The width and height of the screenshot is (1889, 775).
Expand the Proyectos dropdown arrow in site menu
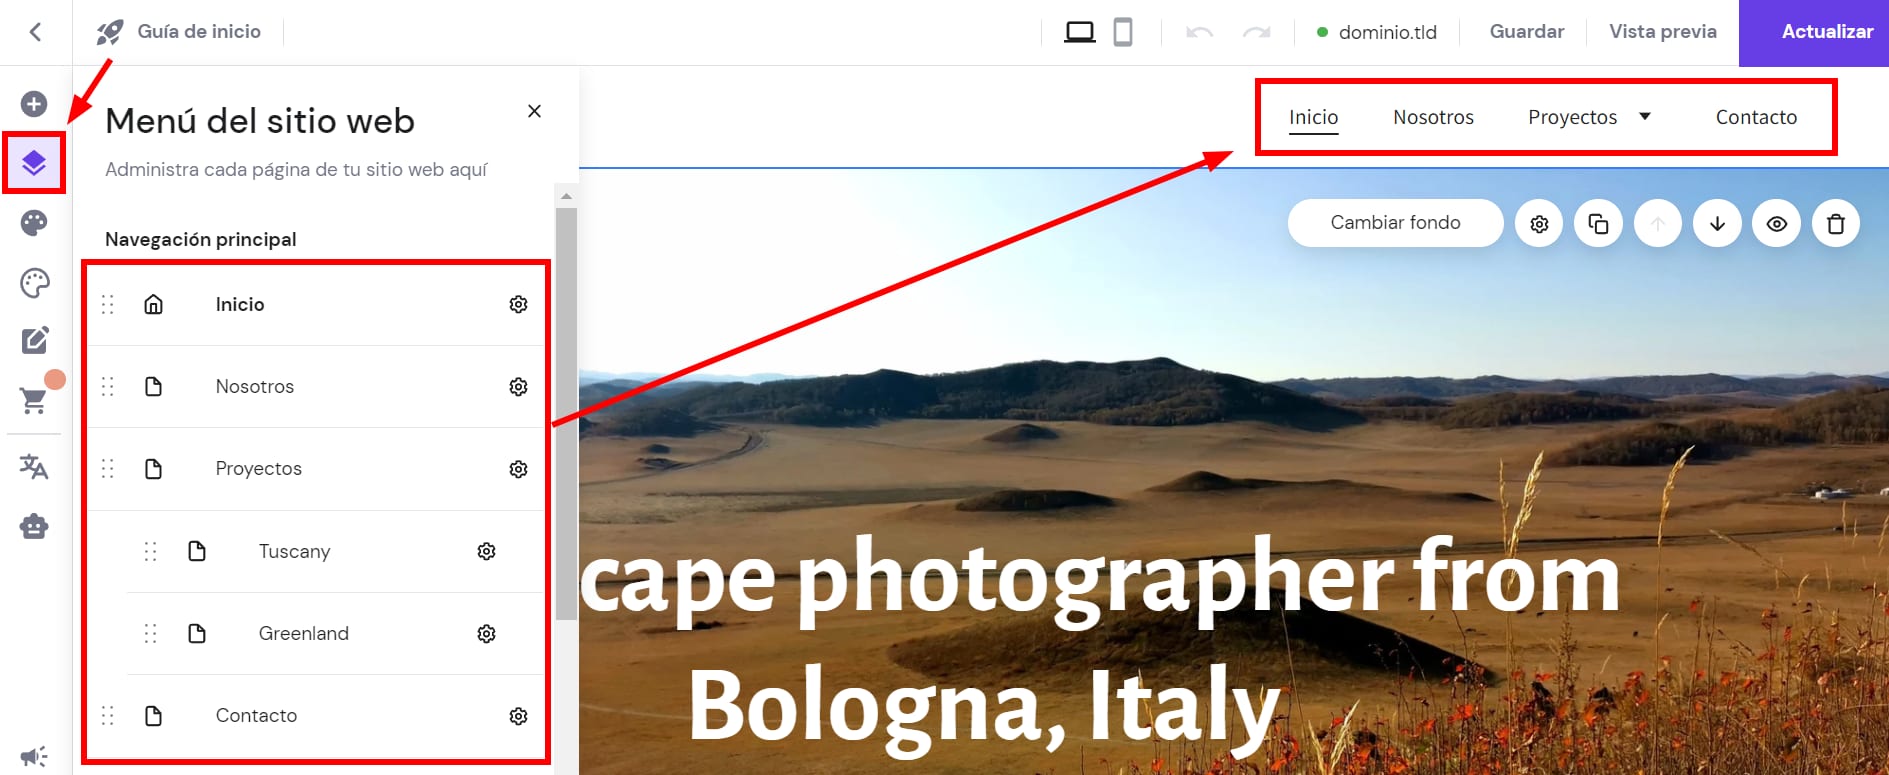pyautogui.click(x=1645, y=117)
